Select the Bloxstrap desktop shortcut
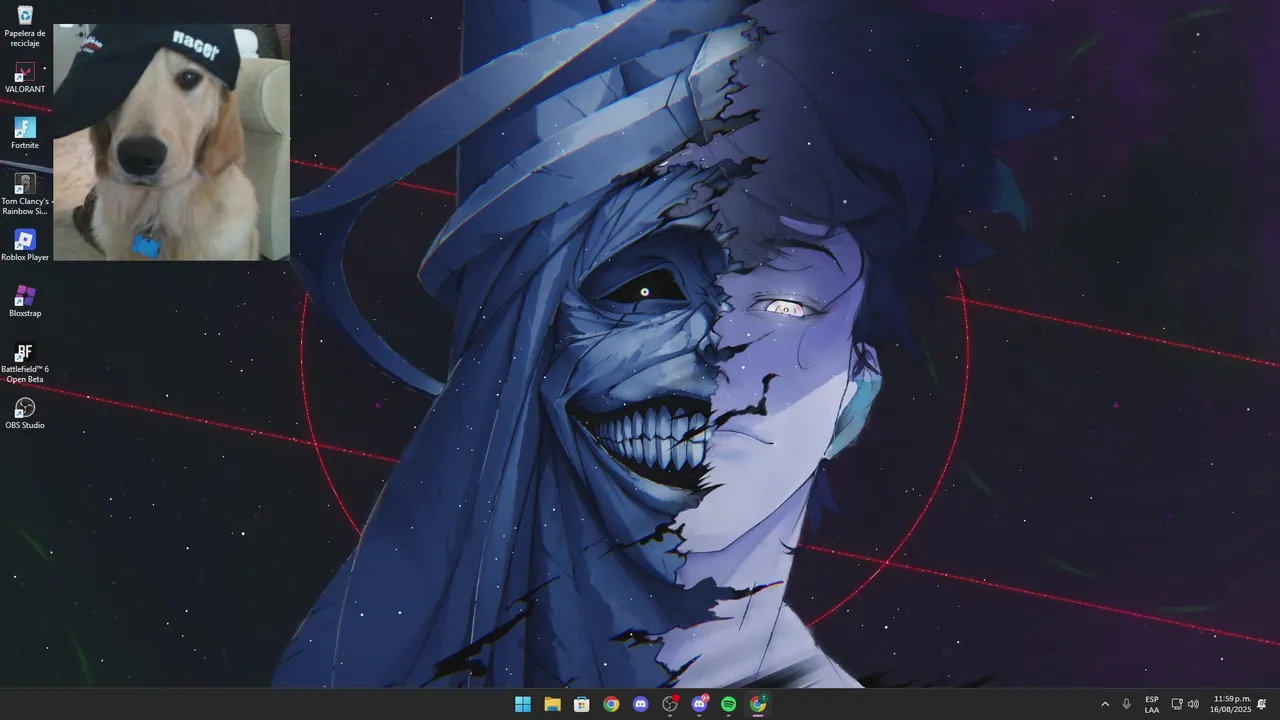Viewport: 1280px width, 720px height. (25, 302)
